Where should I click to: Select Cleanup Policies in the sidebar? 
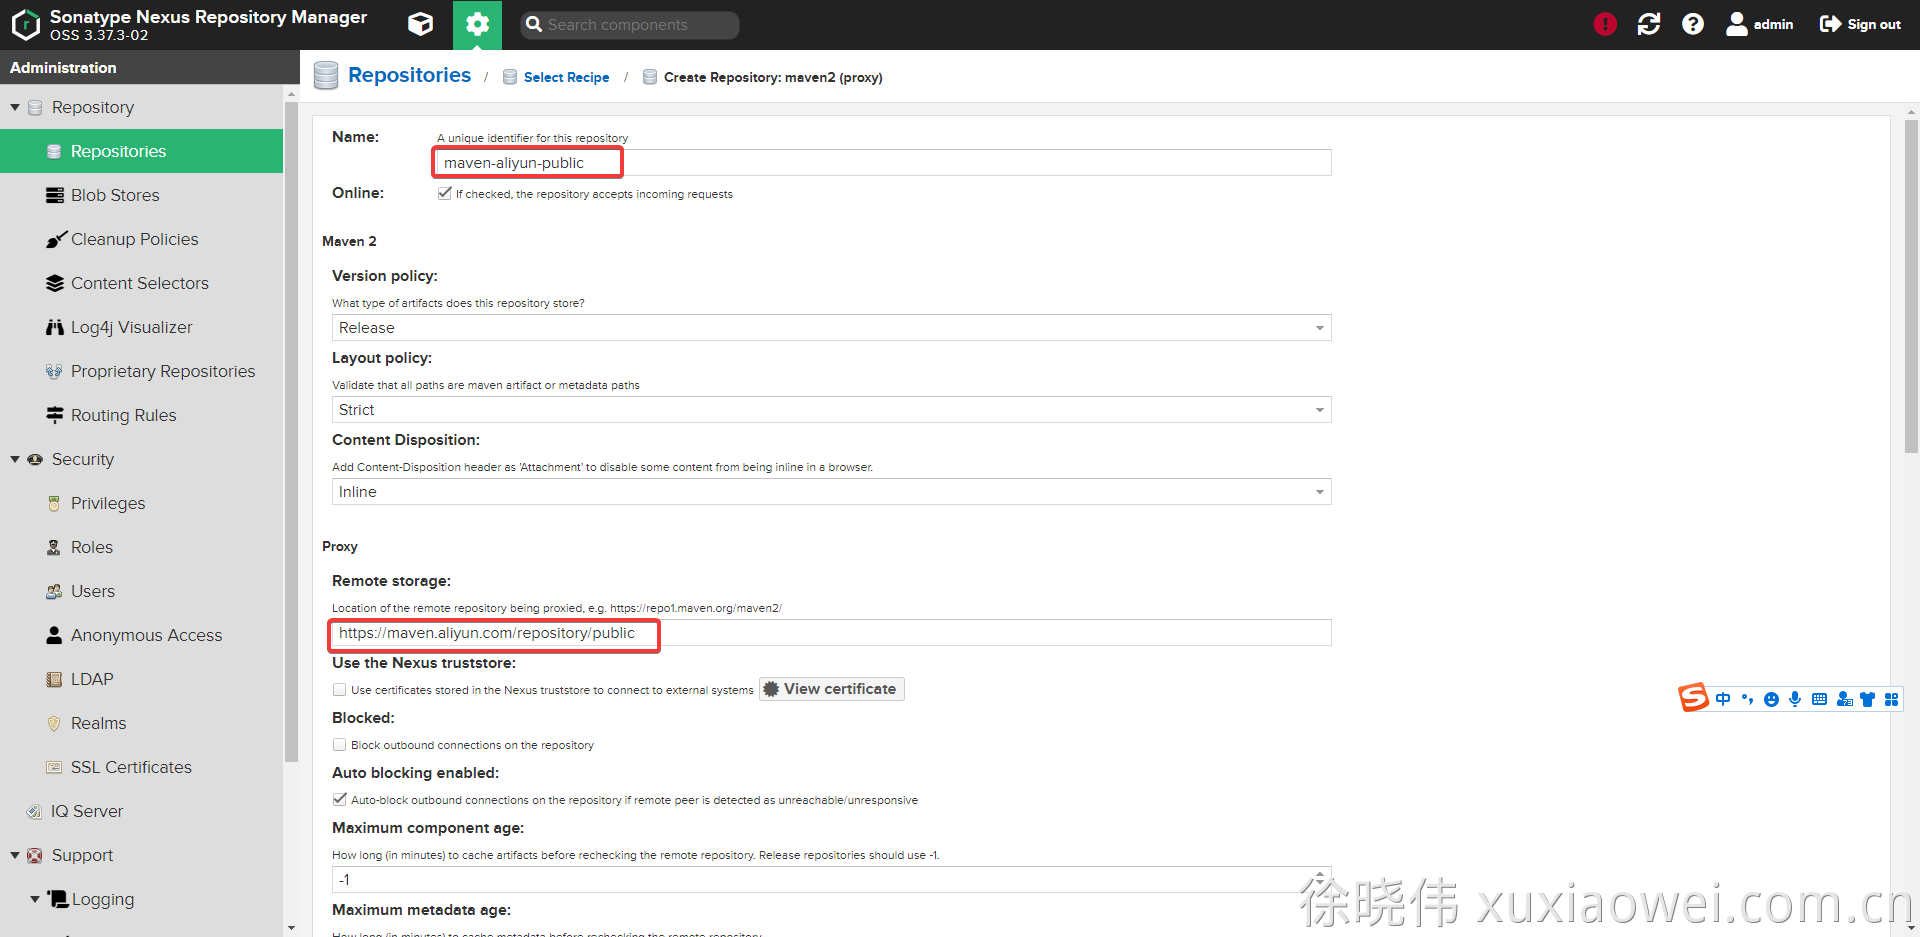(x=134, y=239)
